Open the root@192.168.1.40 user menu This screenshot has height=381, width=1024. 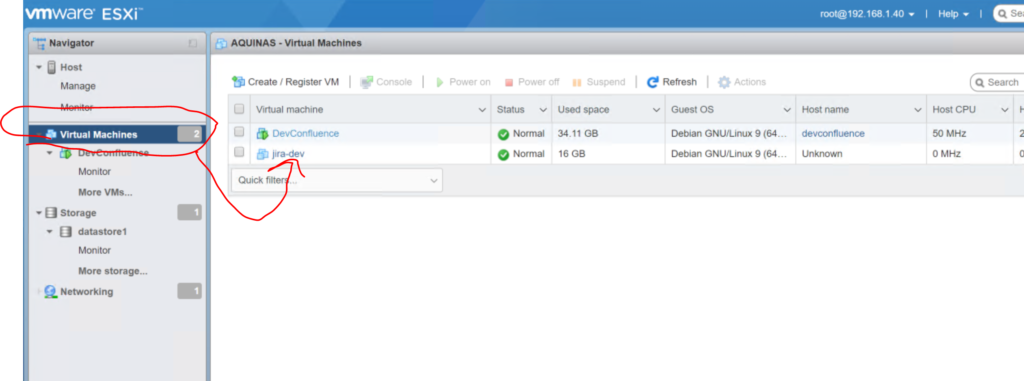[x=867, y=14]
